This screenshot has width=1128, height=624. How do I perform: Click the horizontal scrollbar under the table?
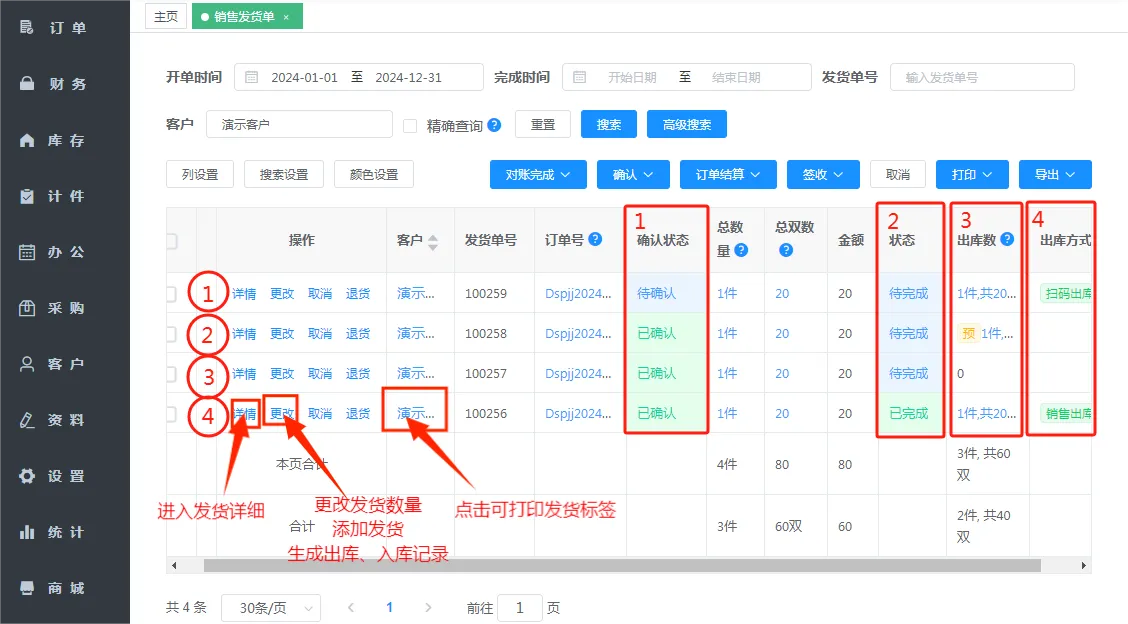coord(622,566)
